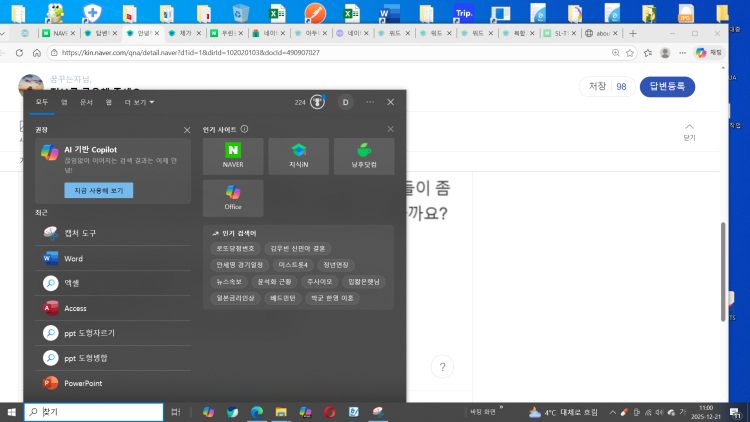750x422 pixels.
Task: Open a new browser tab
Action: click(x=632, y=33)
